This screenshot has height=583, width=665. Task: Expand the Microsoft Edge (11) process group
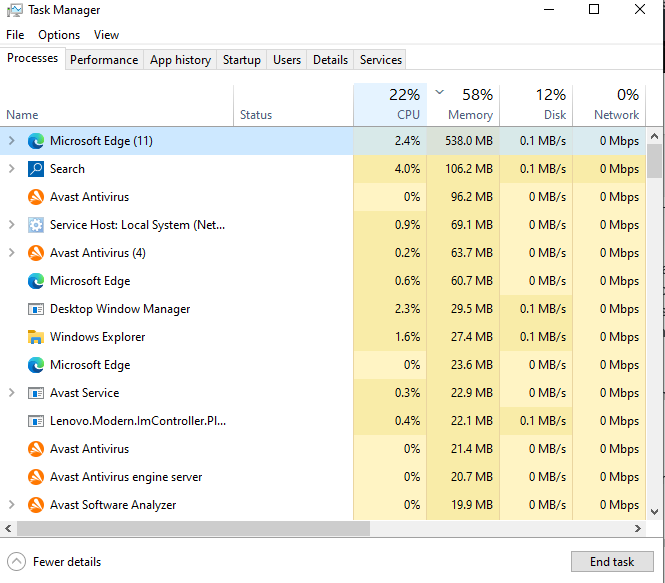[x=12, y=141]
